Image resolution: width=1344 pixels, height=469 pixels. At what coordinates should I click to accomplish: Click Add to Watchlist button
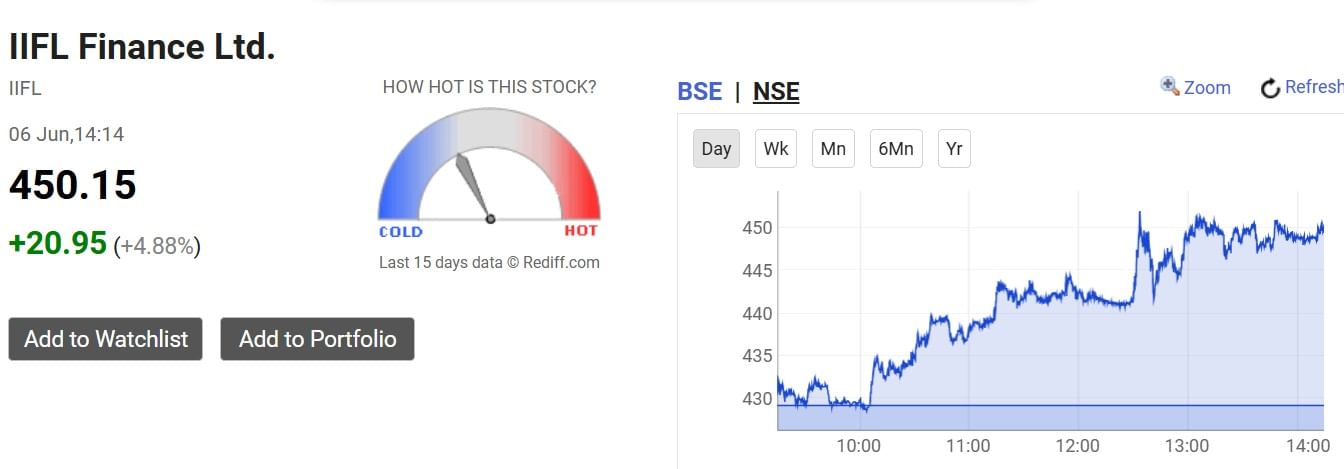pyautogui.click(x=106, y=339)
